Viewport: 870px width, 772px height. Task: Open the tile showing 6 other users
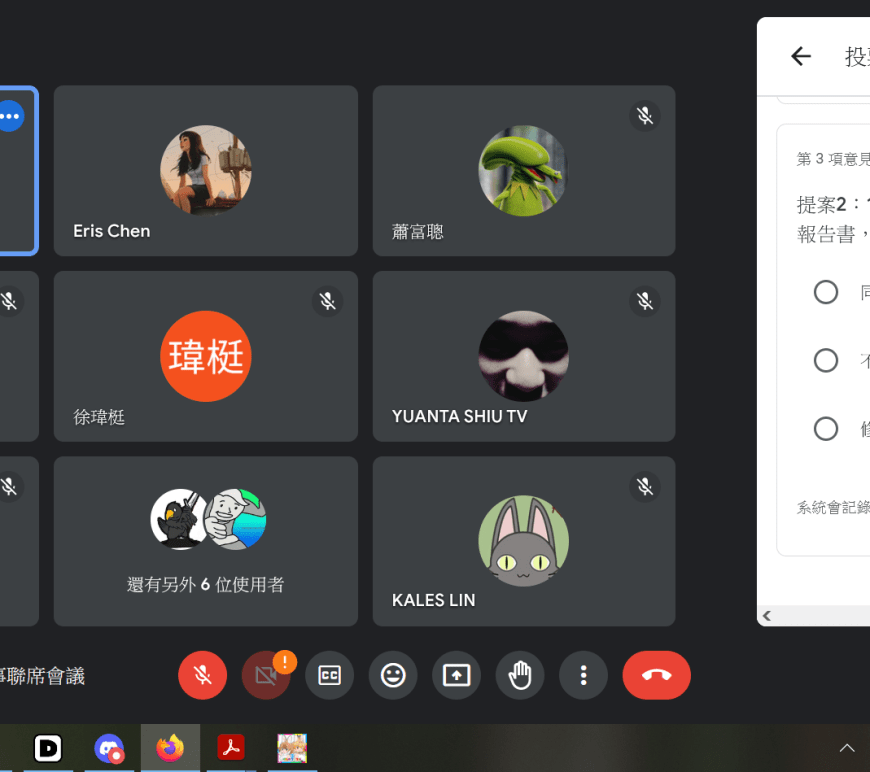(205, 541)
